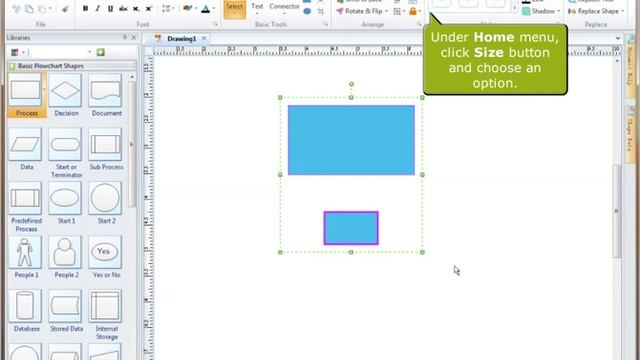Open the Arrange group dialog launcher
The width and height of the screenshot is (640, 360).
pos(419,24)
